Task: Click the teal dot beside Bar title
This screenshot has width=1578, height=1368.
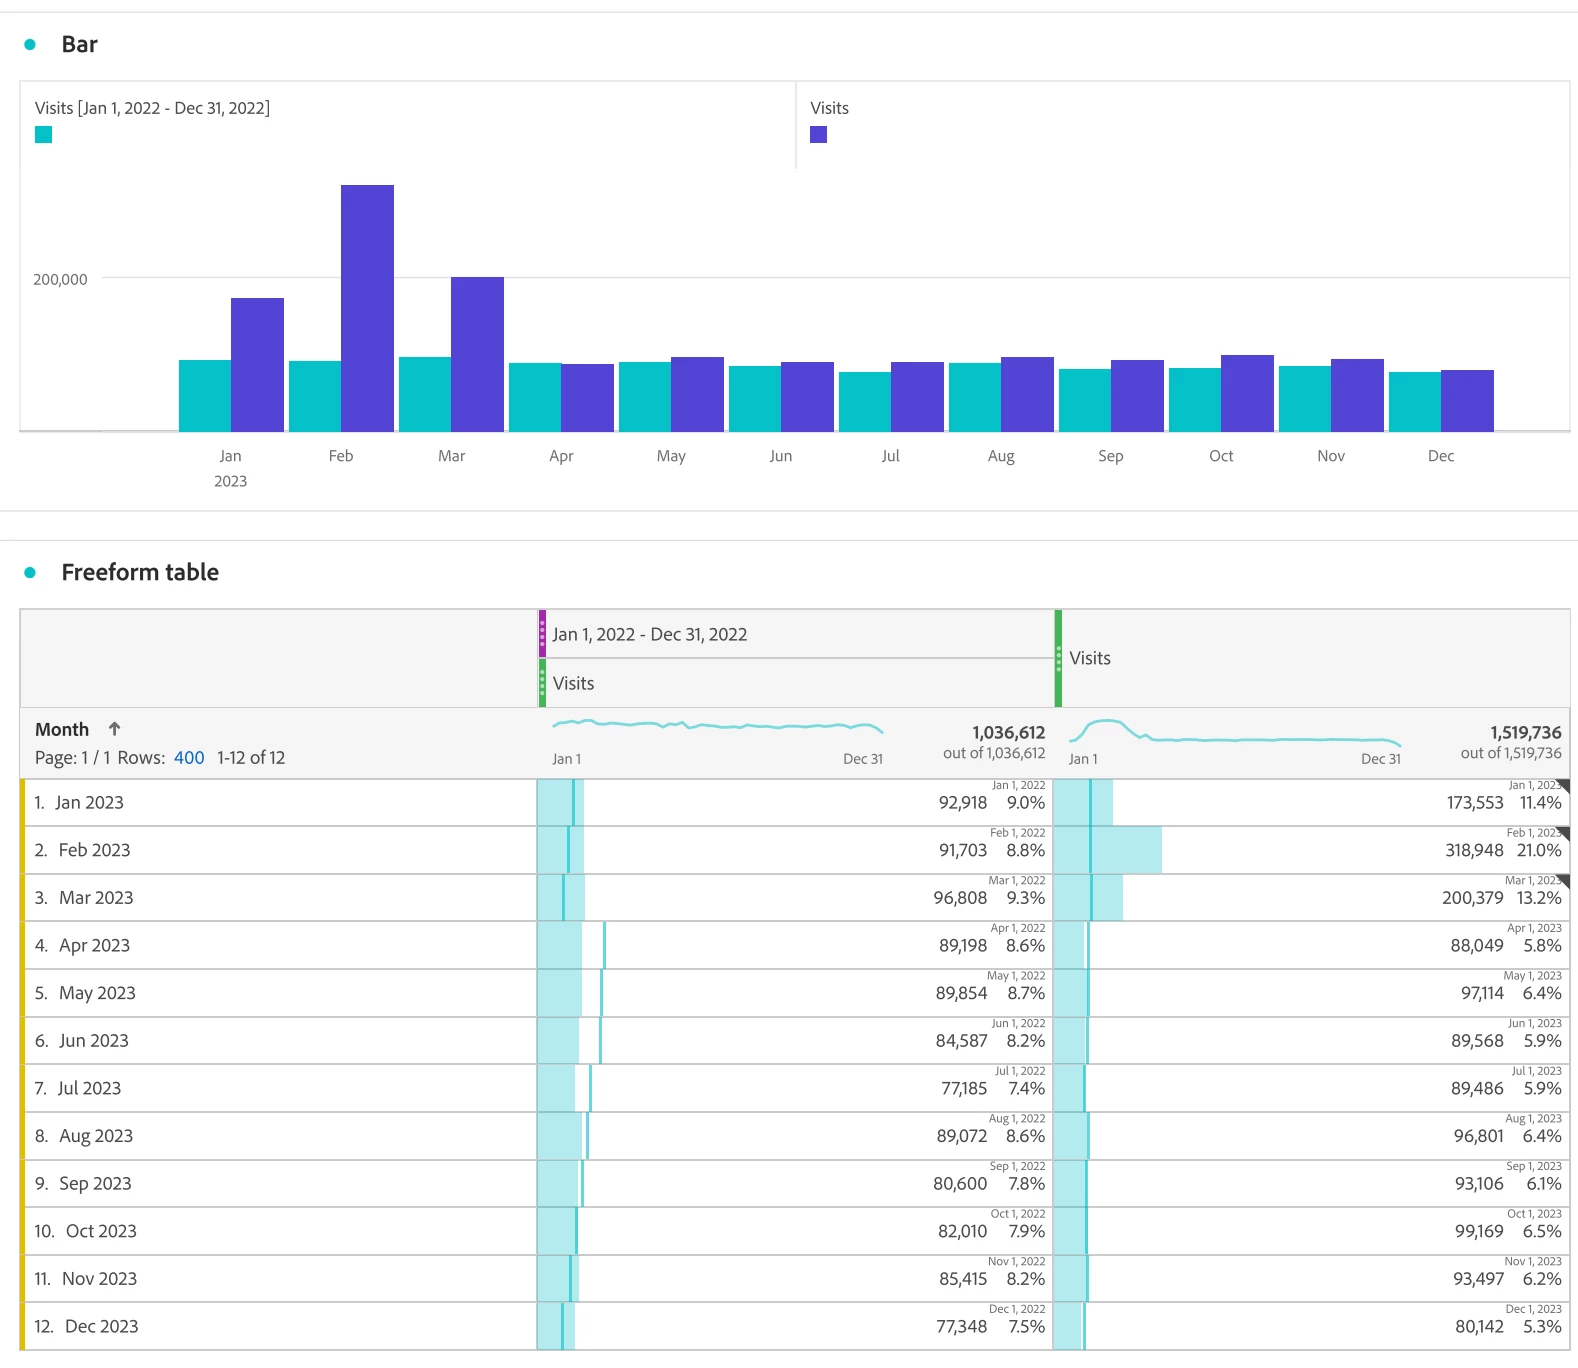Action: [30, 44]
